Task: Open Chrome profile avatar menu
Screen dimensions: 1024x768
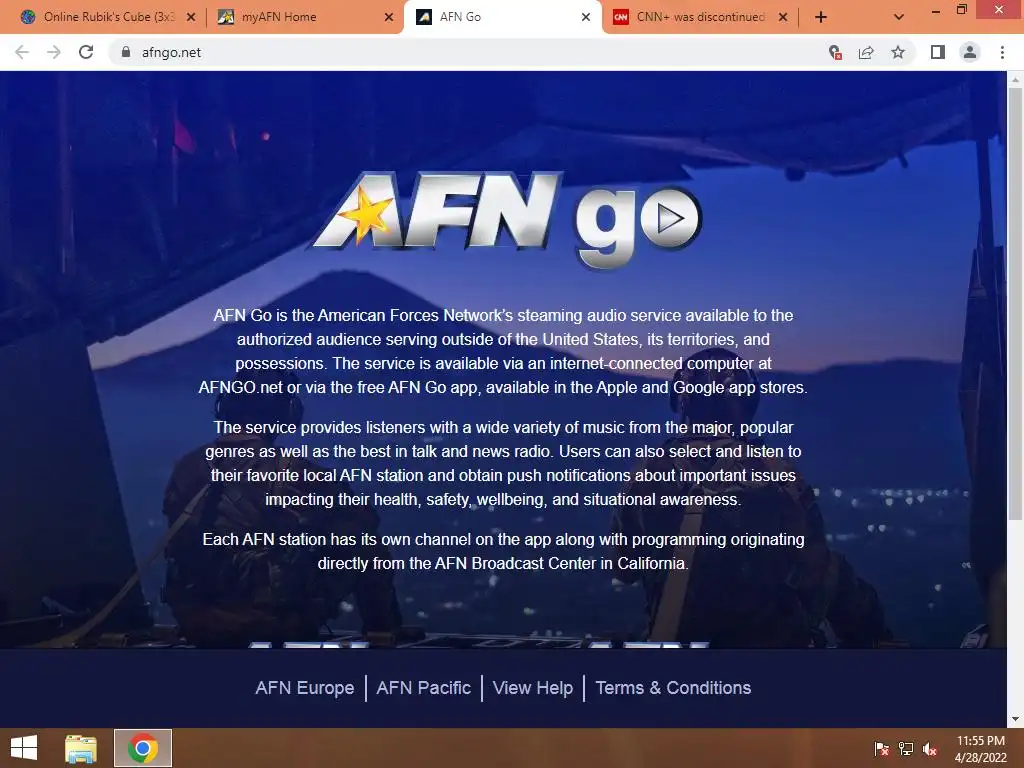Action: [970, 52]
